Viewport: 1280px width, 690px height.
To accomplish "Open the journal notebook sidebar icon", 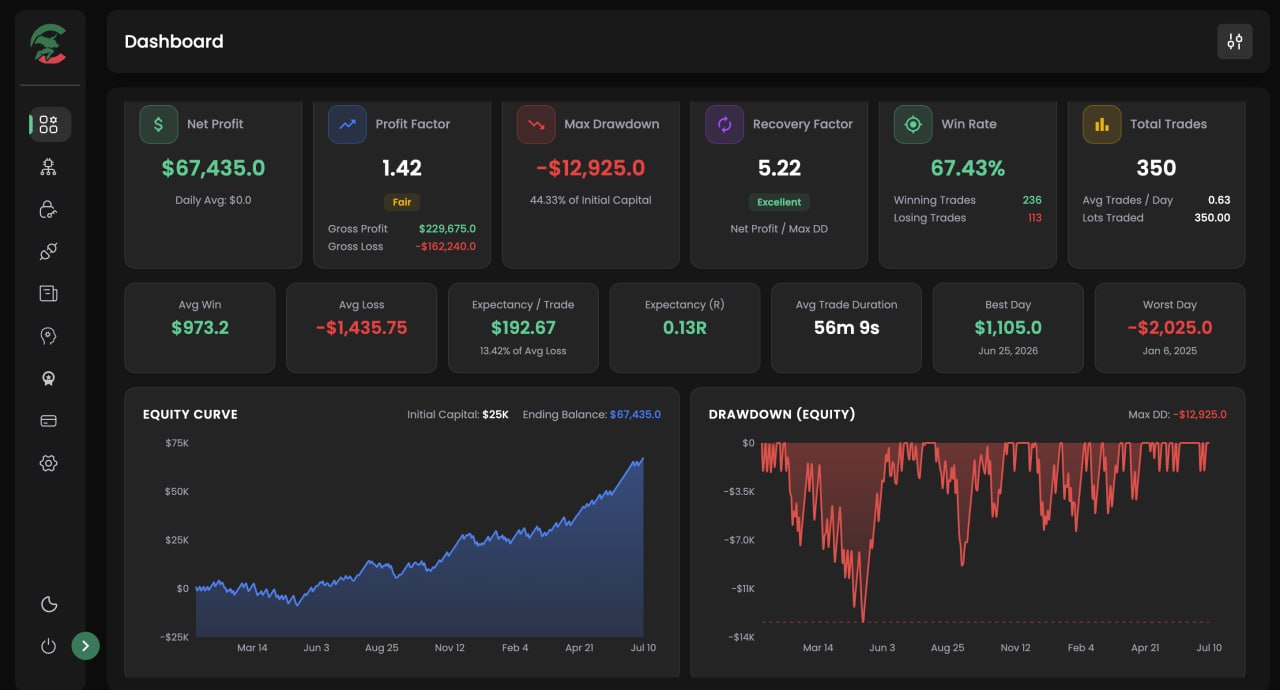I will point(48,293).
